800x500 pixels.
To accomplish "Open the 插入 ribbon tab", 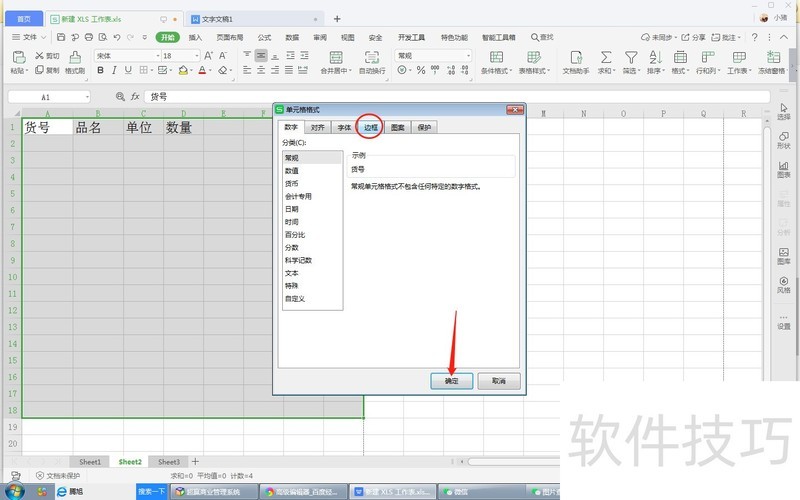I will (195, 37).
